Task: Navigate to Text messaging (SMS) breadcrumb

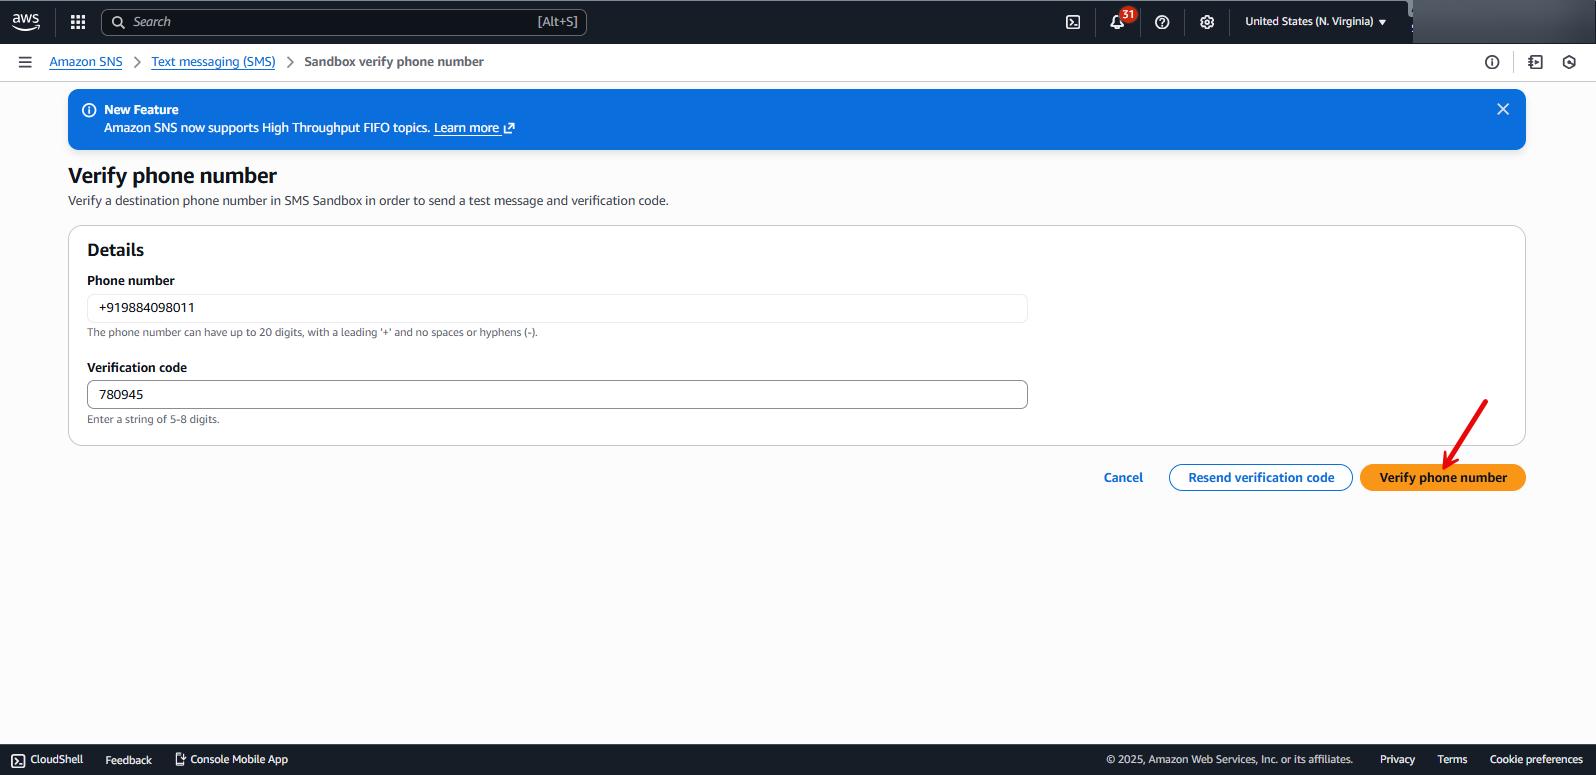Action: [x=213, y=62]
